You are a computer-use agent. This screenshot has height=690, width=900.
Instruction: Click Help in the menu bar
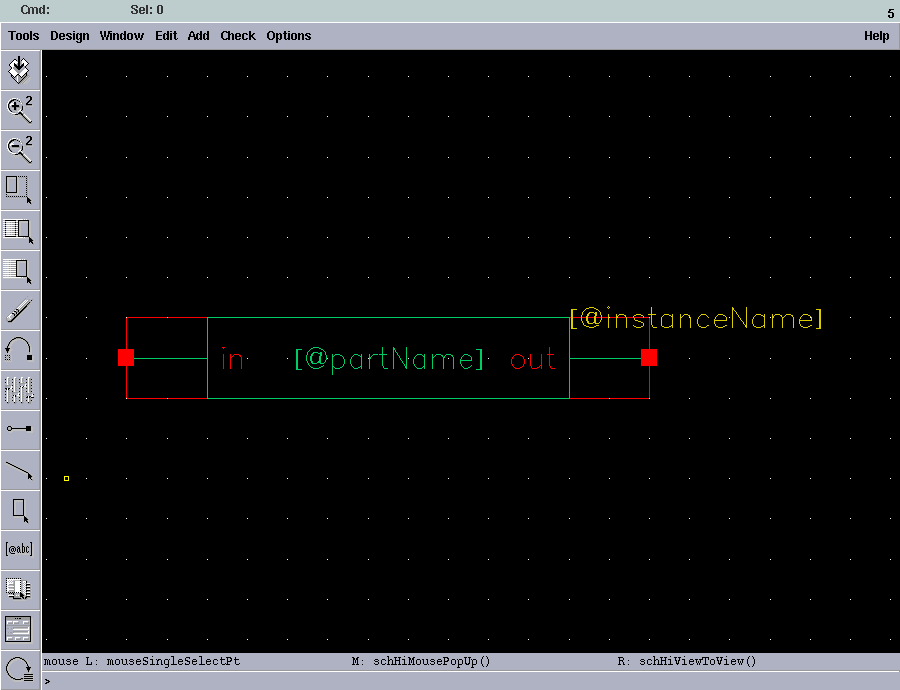876,35
